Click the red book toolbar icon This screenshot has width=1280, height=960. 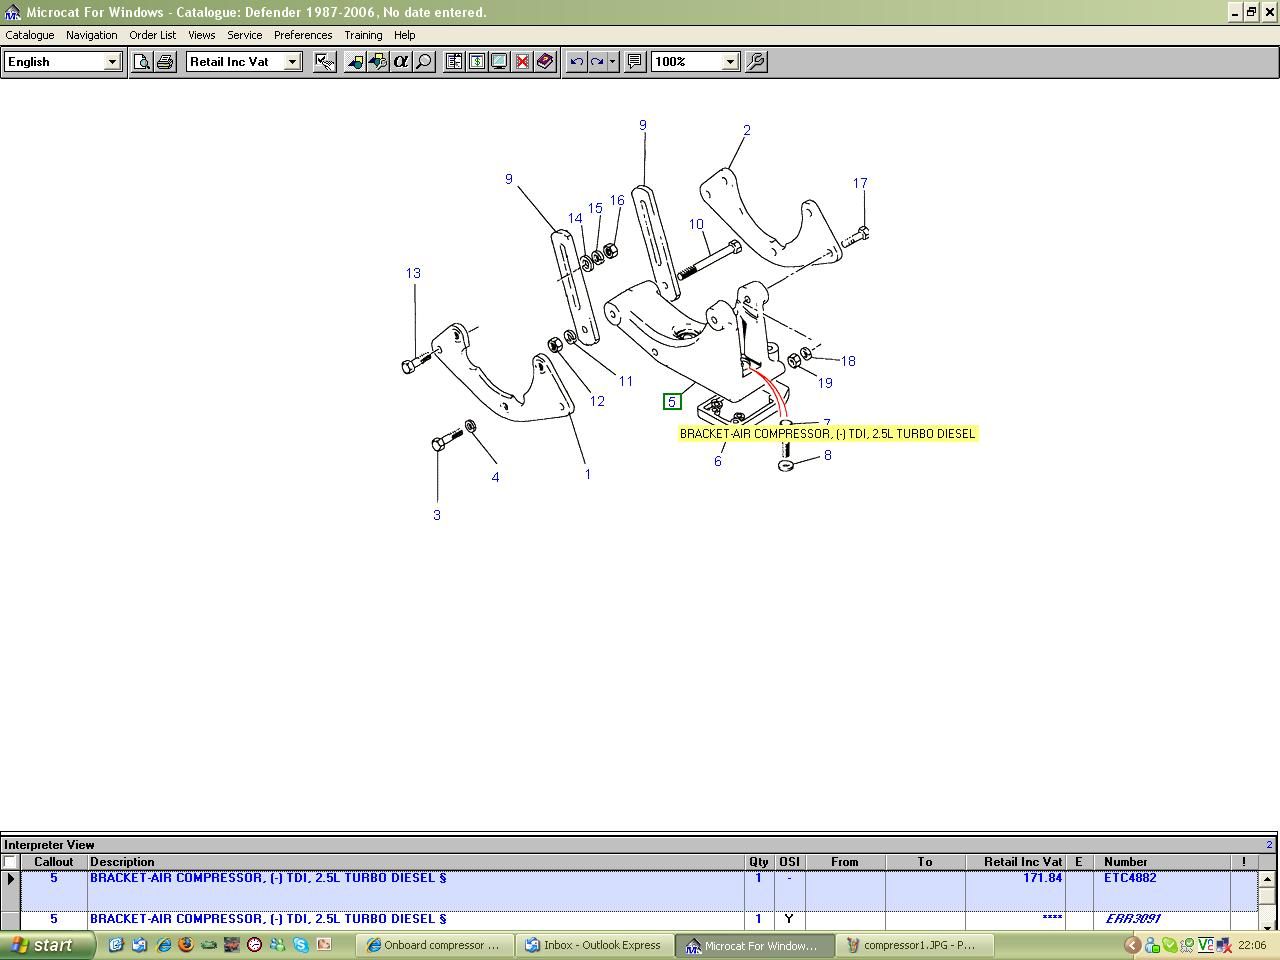pos(545,62)
